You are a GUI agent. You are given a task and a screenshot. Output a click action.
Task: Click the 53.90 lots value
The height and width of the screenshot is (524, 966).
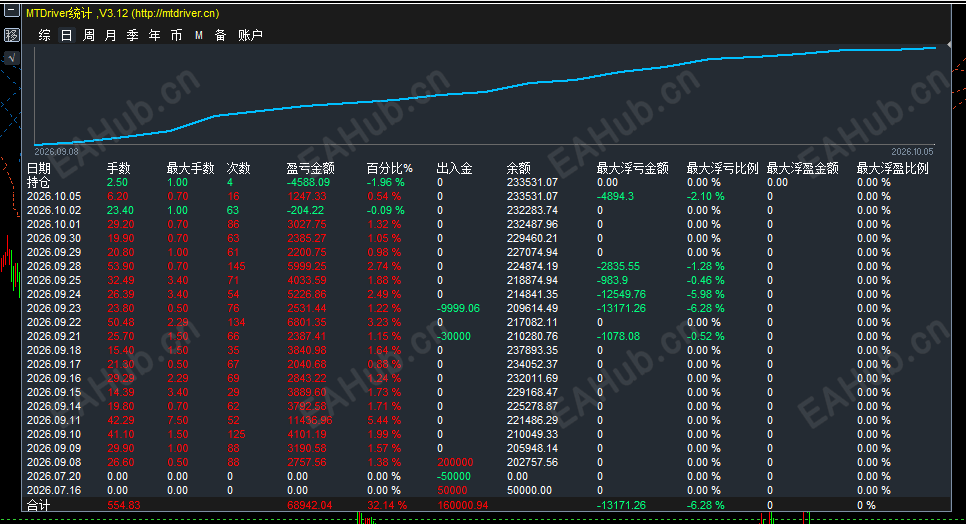(x=121, y=267)
